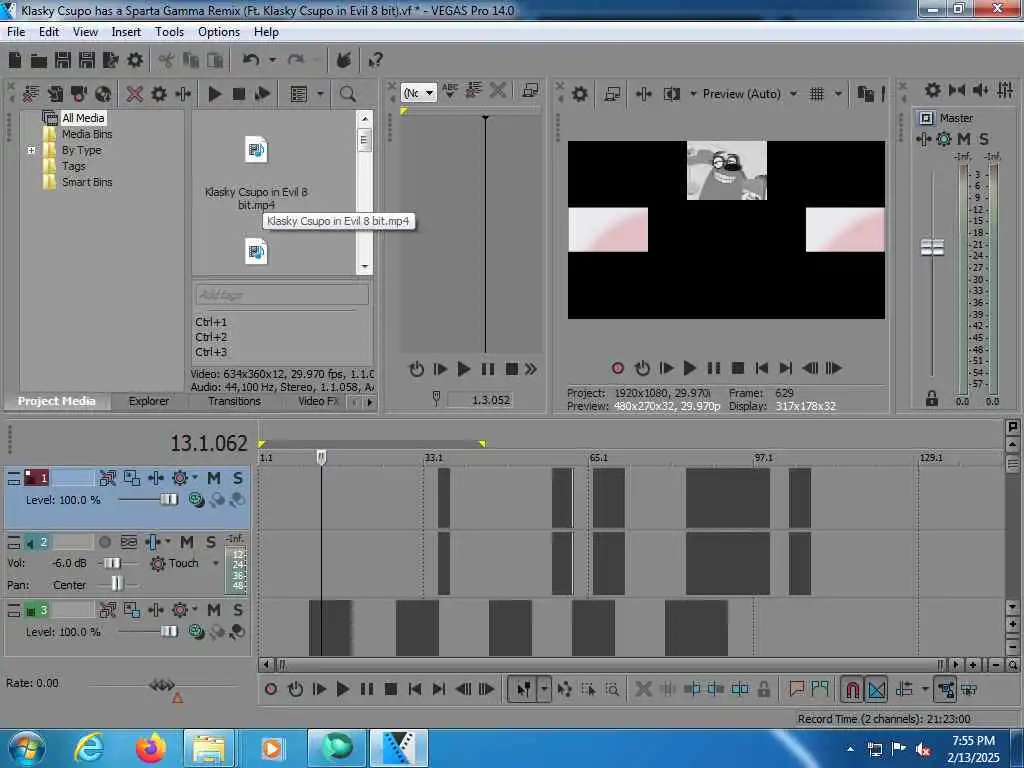
Task: Click the What's This help icon
Action: pyautogui.click(x=376, y=61)
